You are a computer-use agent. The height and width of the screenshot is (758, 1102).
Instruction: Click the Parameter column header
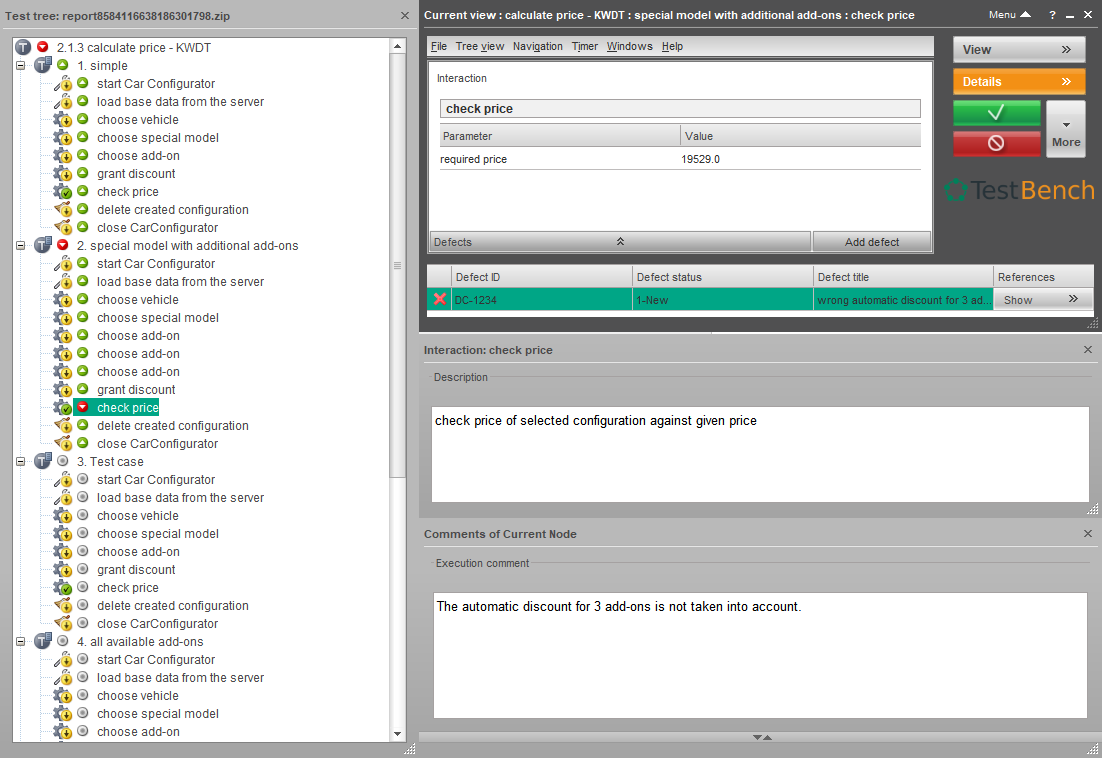(560, 136)
